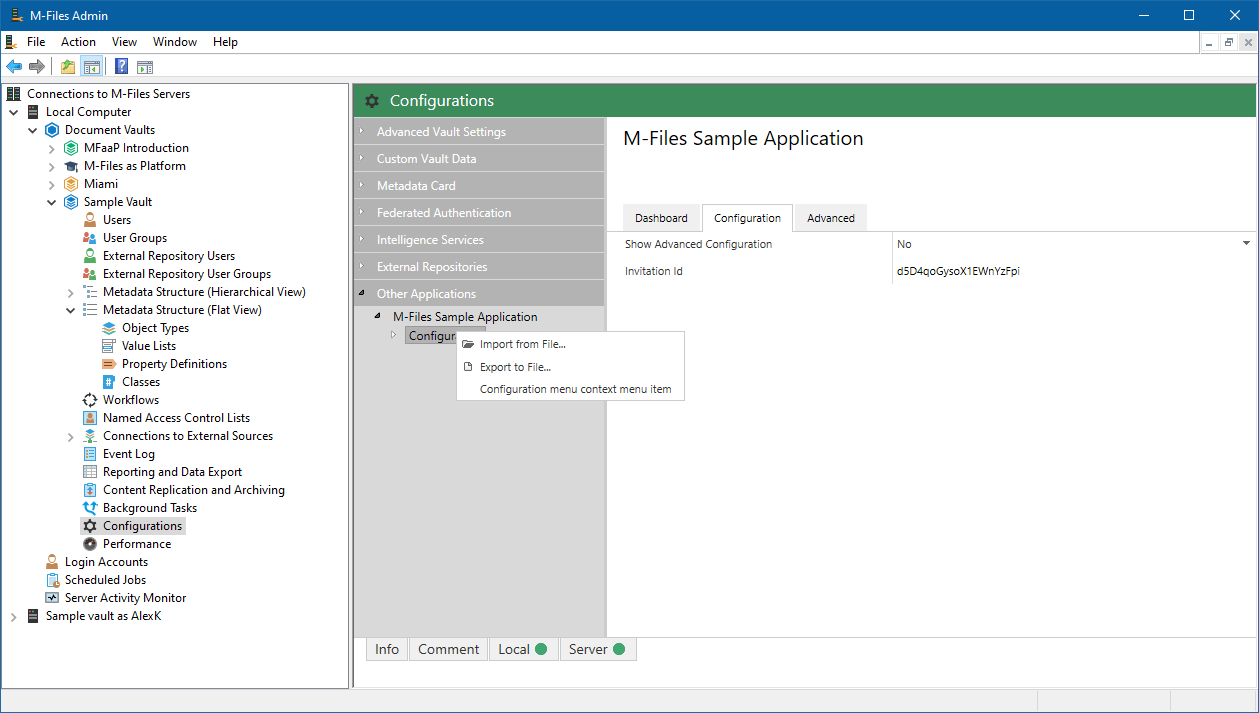Choose Export to File... in context menu
Viewport: 1259px width, 713px height.
point(570,367)
